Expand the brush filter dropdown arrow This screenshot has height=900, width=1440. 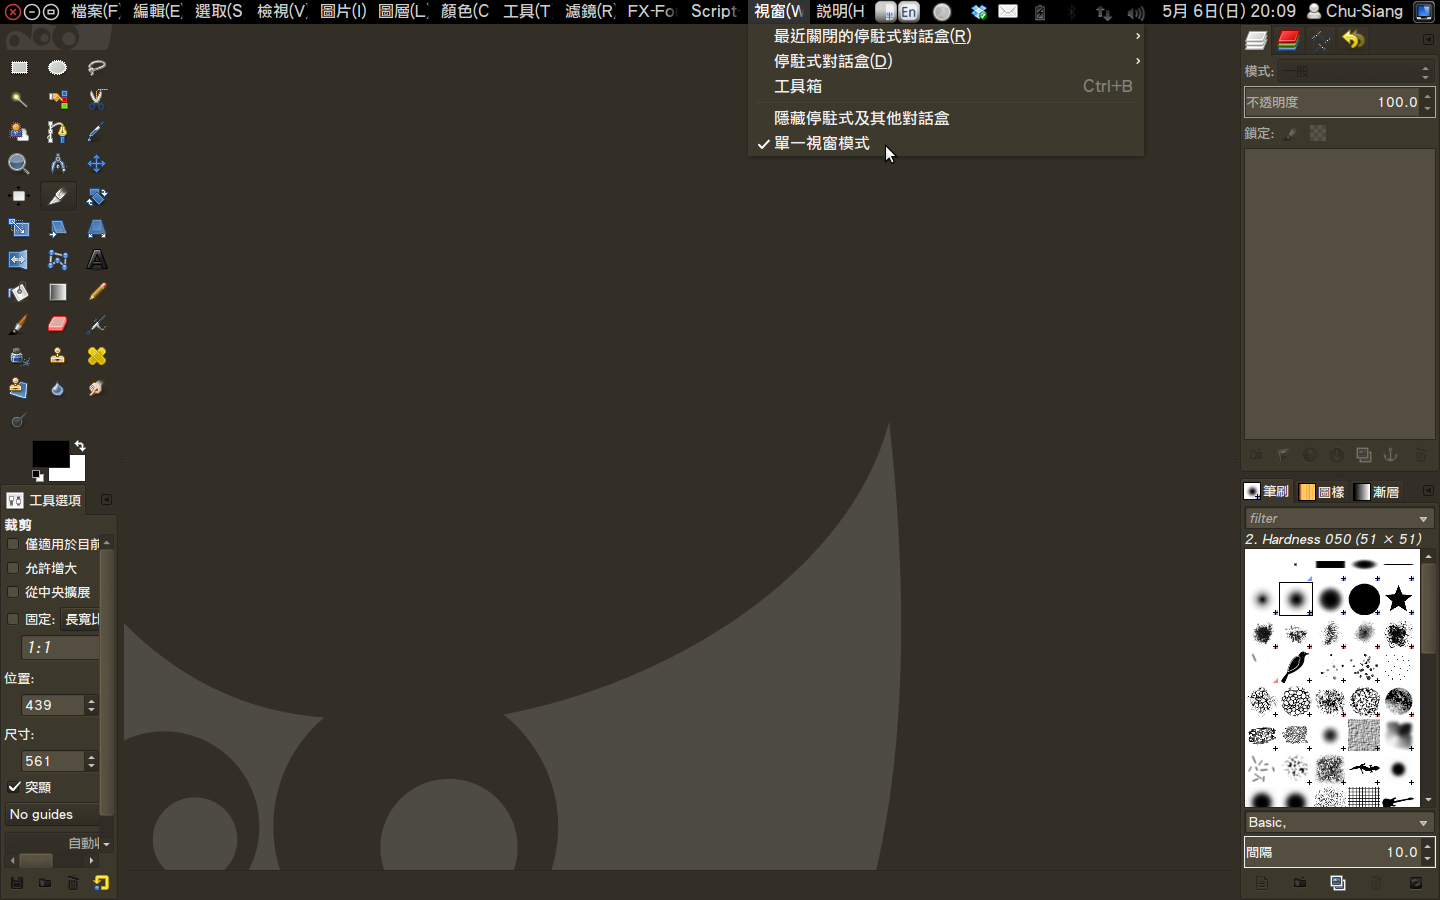pyautogui.click(x=1423, y=519)
